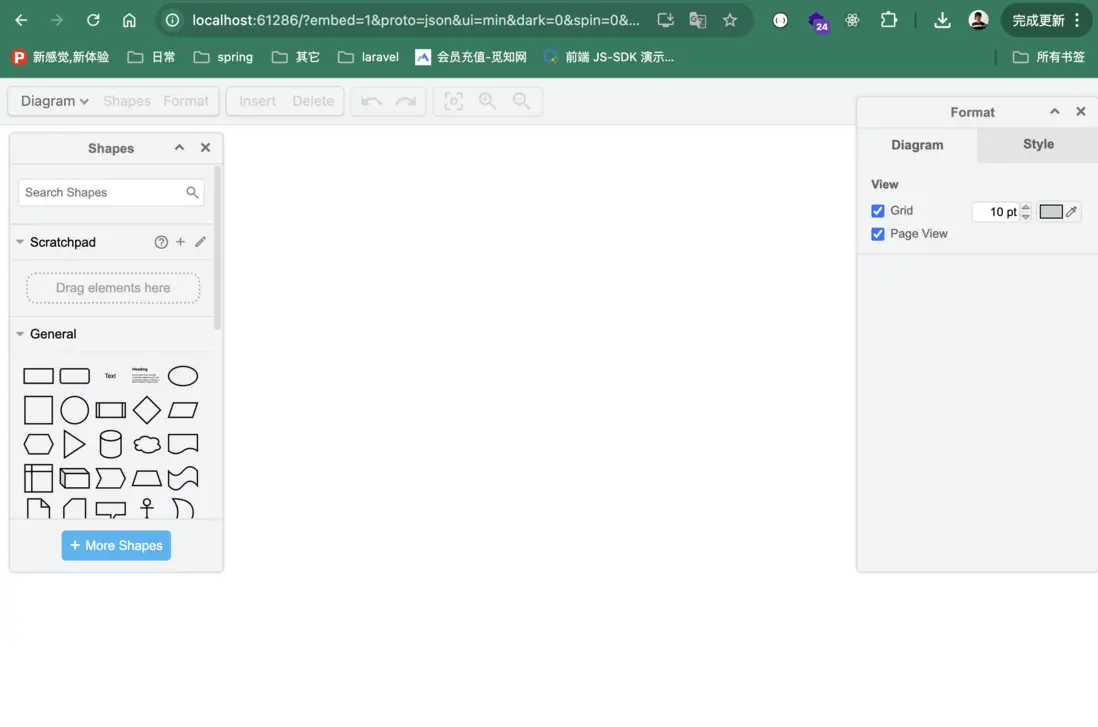The width and height of the screenshot is (1098, 727).
Task: Switch to the Style tab
Action: (x=1038, y=144)
